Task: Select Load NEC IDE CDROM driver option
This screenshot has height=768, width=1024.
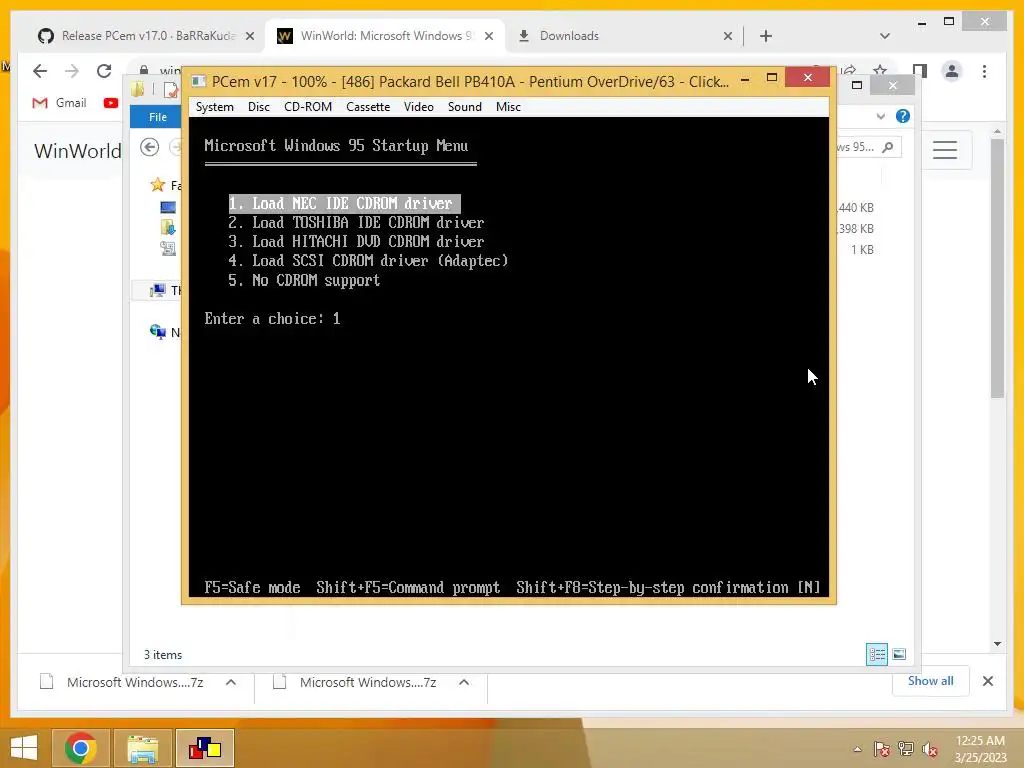Action: click(x=344, y=204)
